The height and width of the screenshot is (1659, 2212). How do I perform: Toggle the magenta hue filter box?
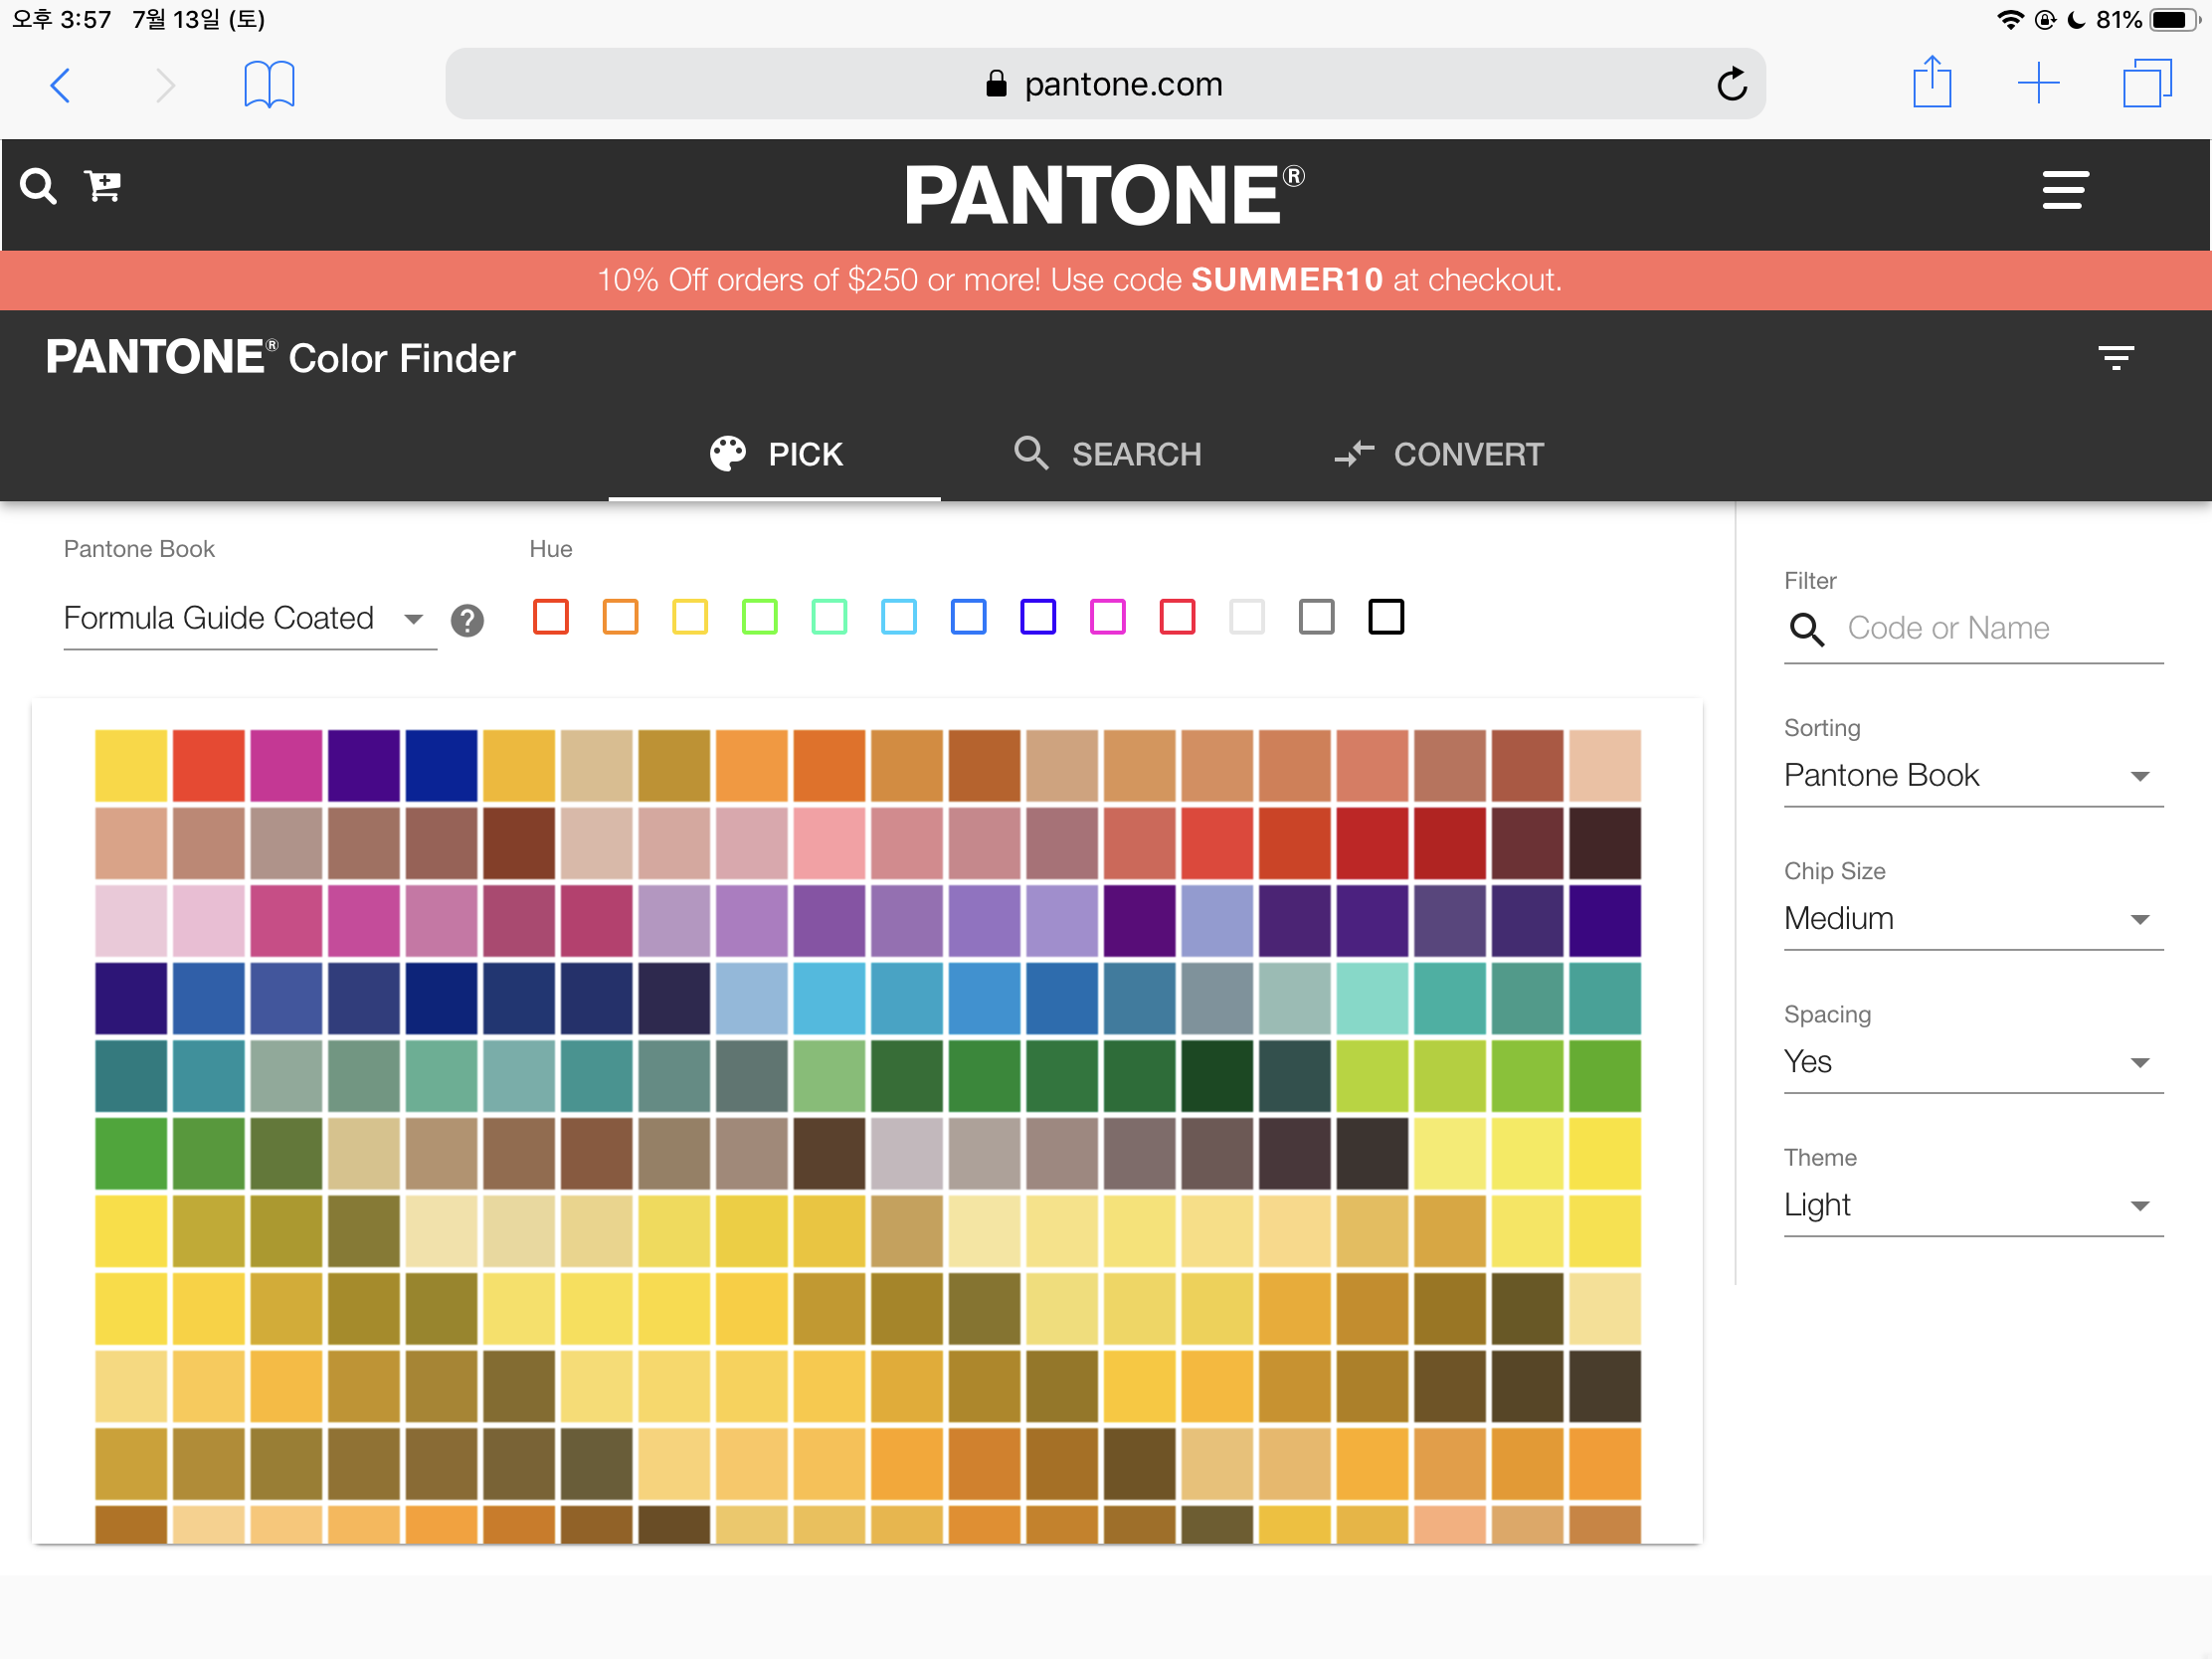tap(1108, 617)
